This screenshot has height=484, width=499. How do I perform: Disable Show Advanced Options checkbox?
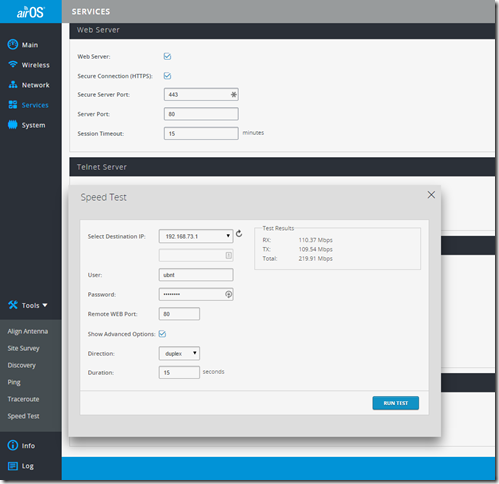point(162,334)
